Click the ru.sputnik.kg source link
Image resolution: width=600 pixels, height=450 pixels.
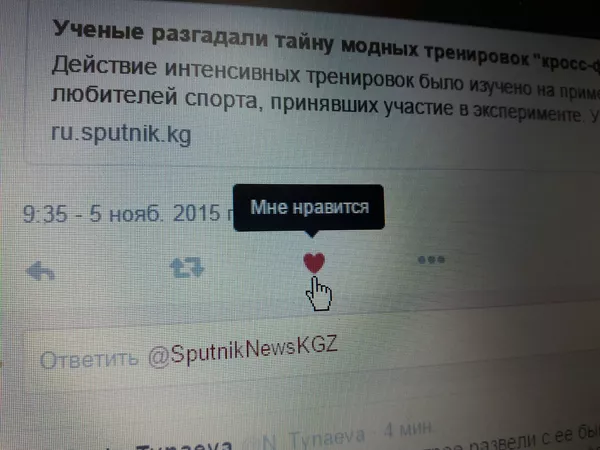pos(121,133)
